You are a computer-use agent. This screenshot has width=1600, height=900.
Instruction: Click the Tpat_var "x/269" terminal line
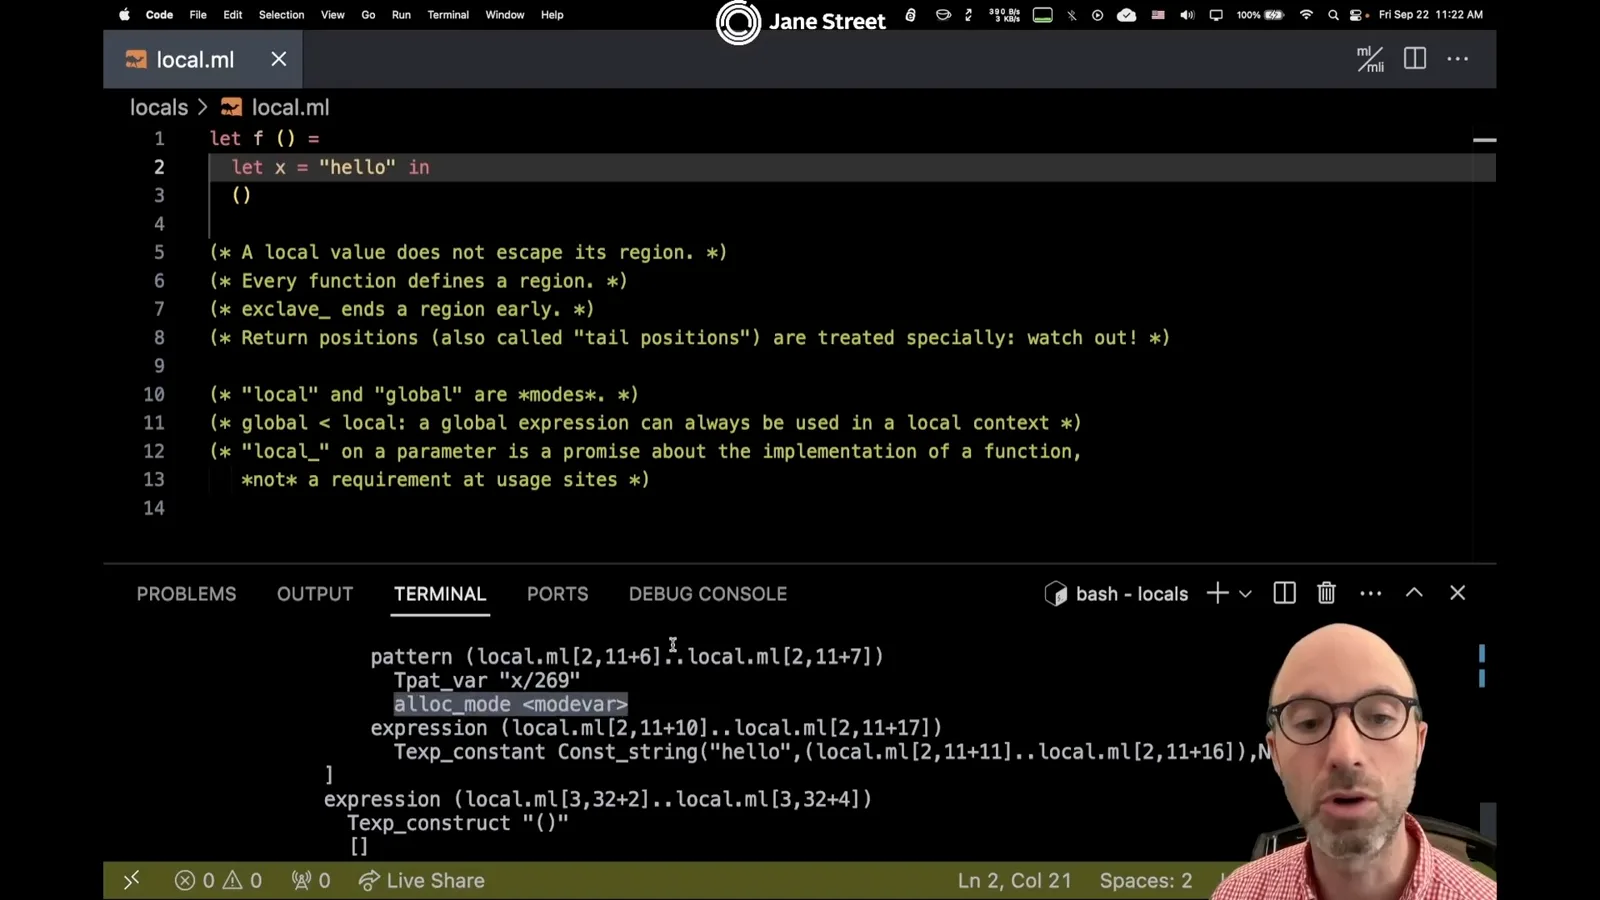[x=487, y=680]
